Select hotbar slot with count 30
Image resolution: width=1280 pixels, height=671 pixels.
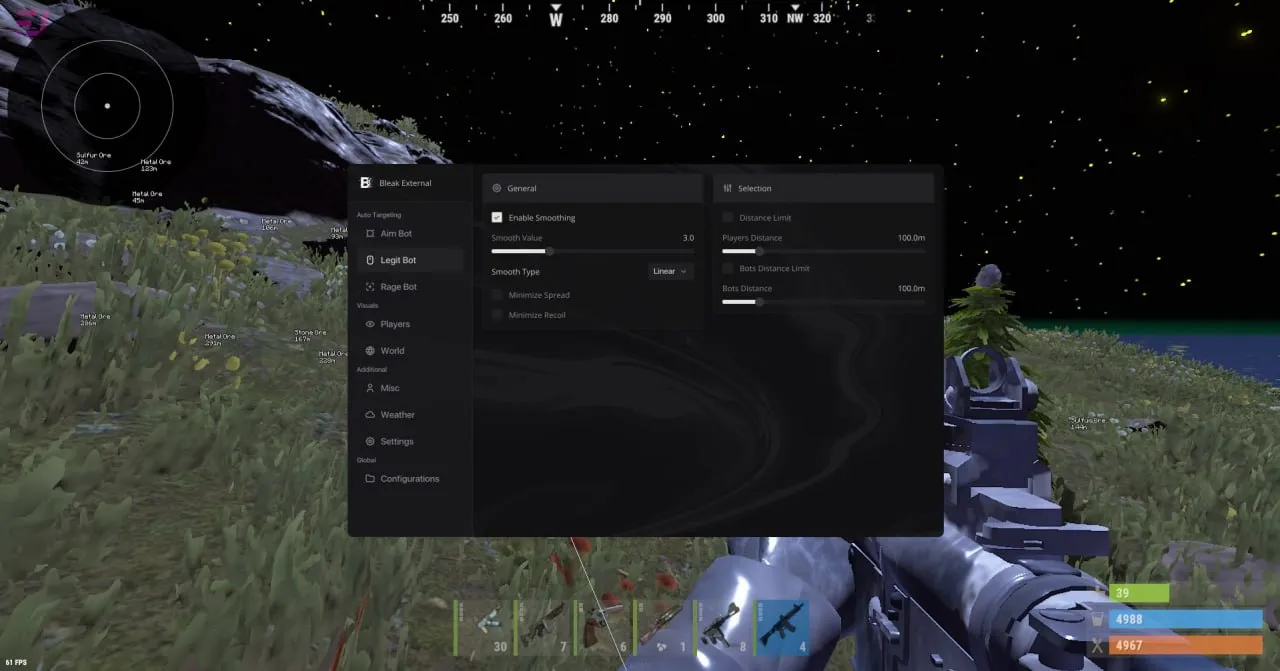pos(482,627)
